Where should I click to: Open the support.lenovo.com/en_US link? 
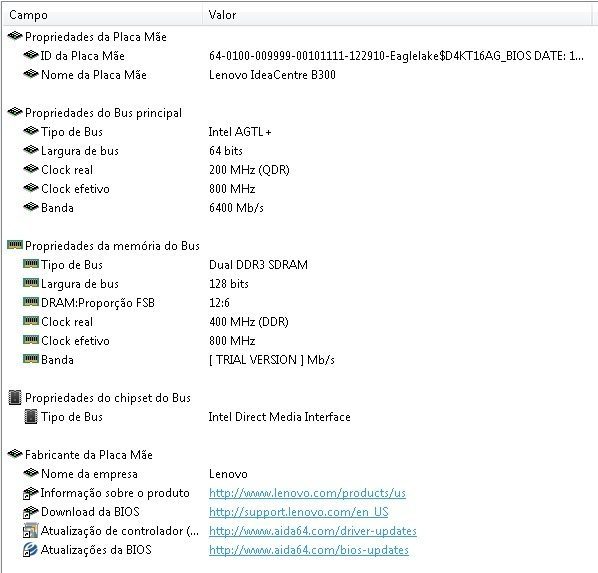click(x=299, y=512)
